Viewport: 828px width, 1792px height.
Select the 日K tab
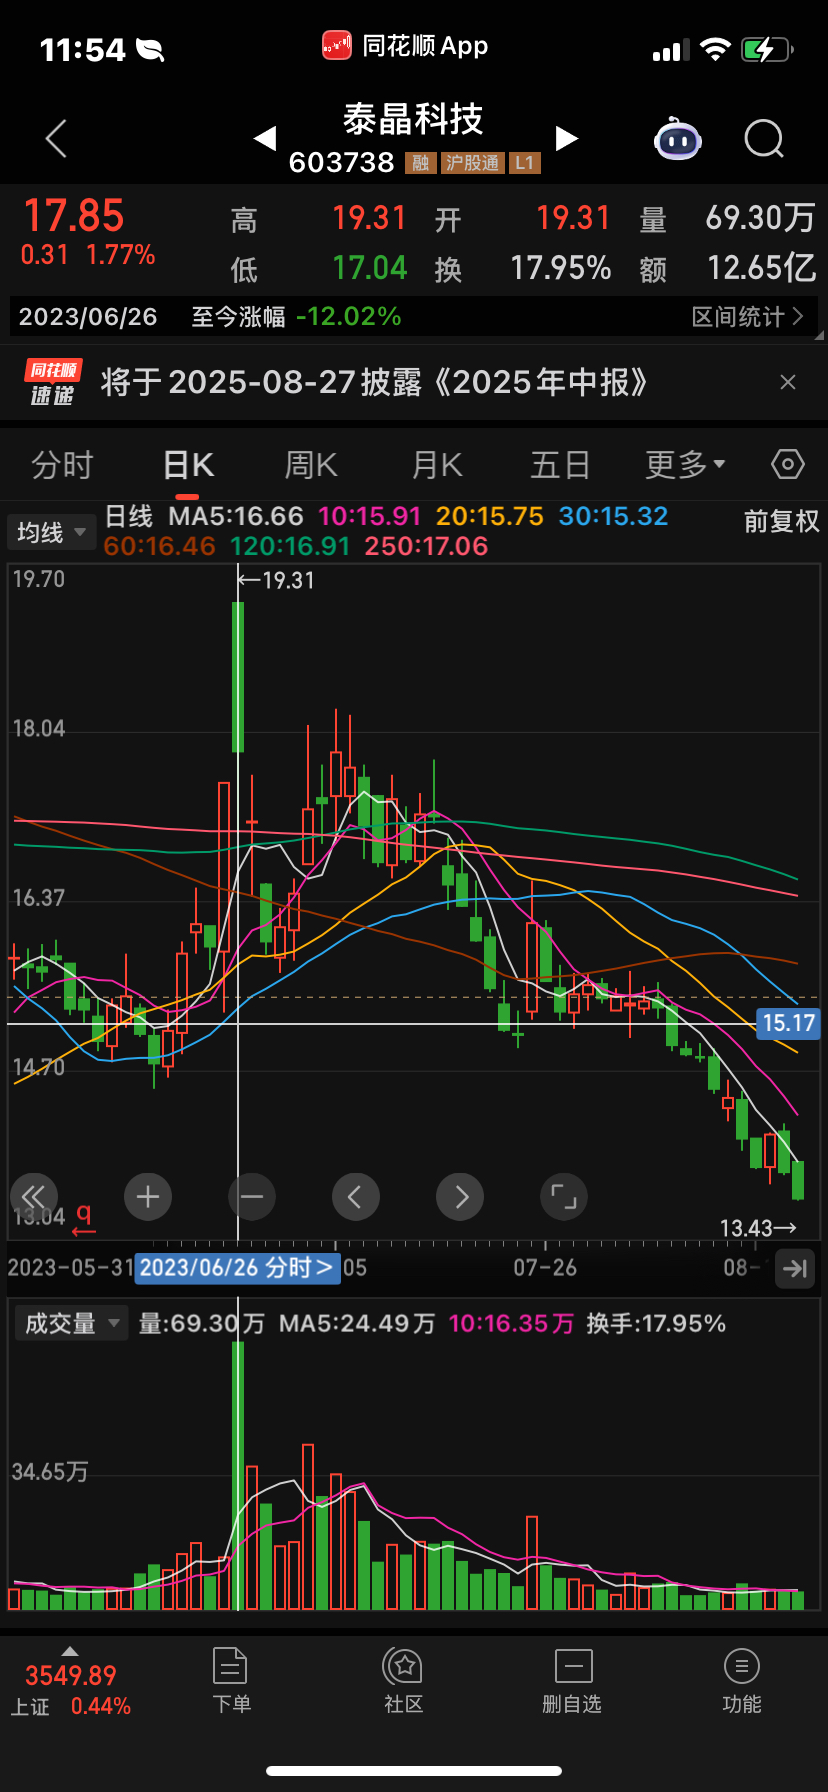coord(188,465)
